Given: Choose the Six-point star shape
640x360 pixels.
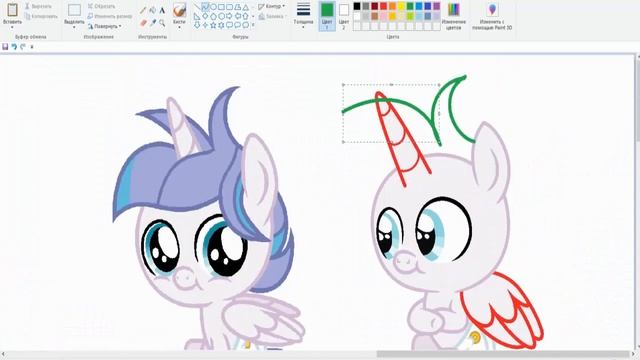Looking at the screenshot, I should tap(221, 25).
